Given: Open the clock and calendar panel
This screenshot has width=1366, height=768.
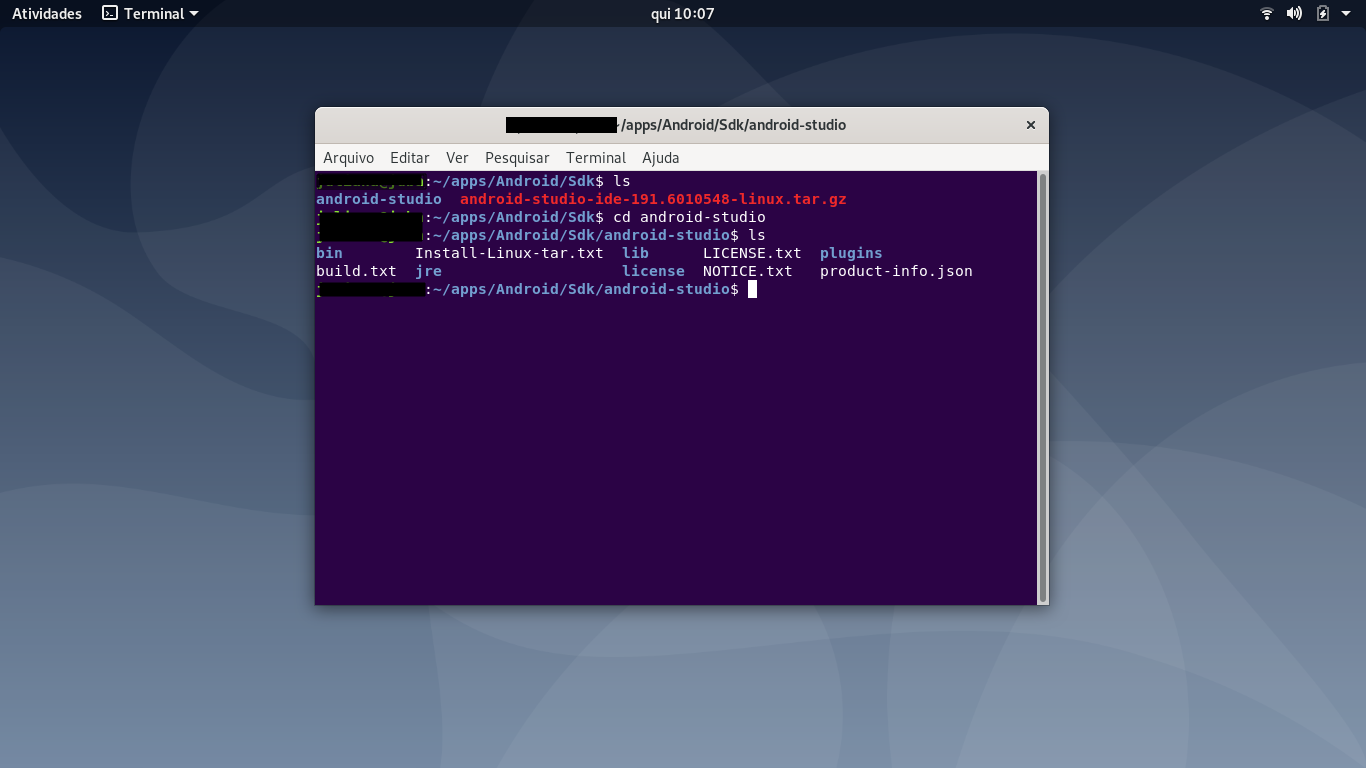Looking at the screenshot, I should coord(682,13).
